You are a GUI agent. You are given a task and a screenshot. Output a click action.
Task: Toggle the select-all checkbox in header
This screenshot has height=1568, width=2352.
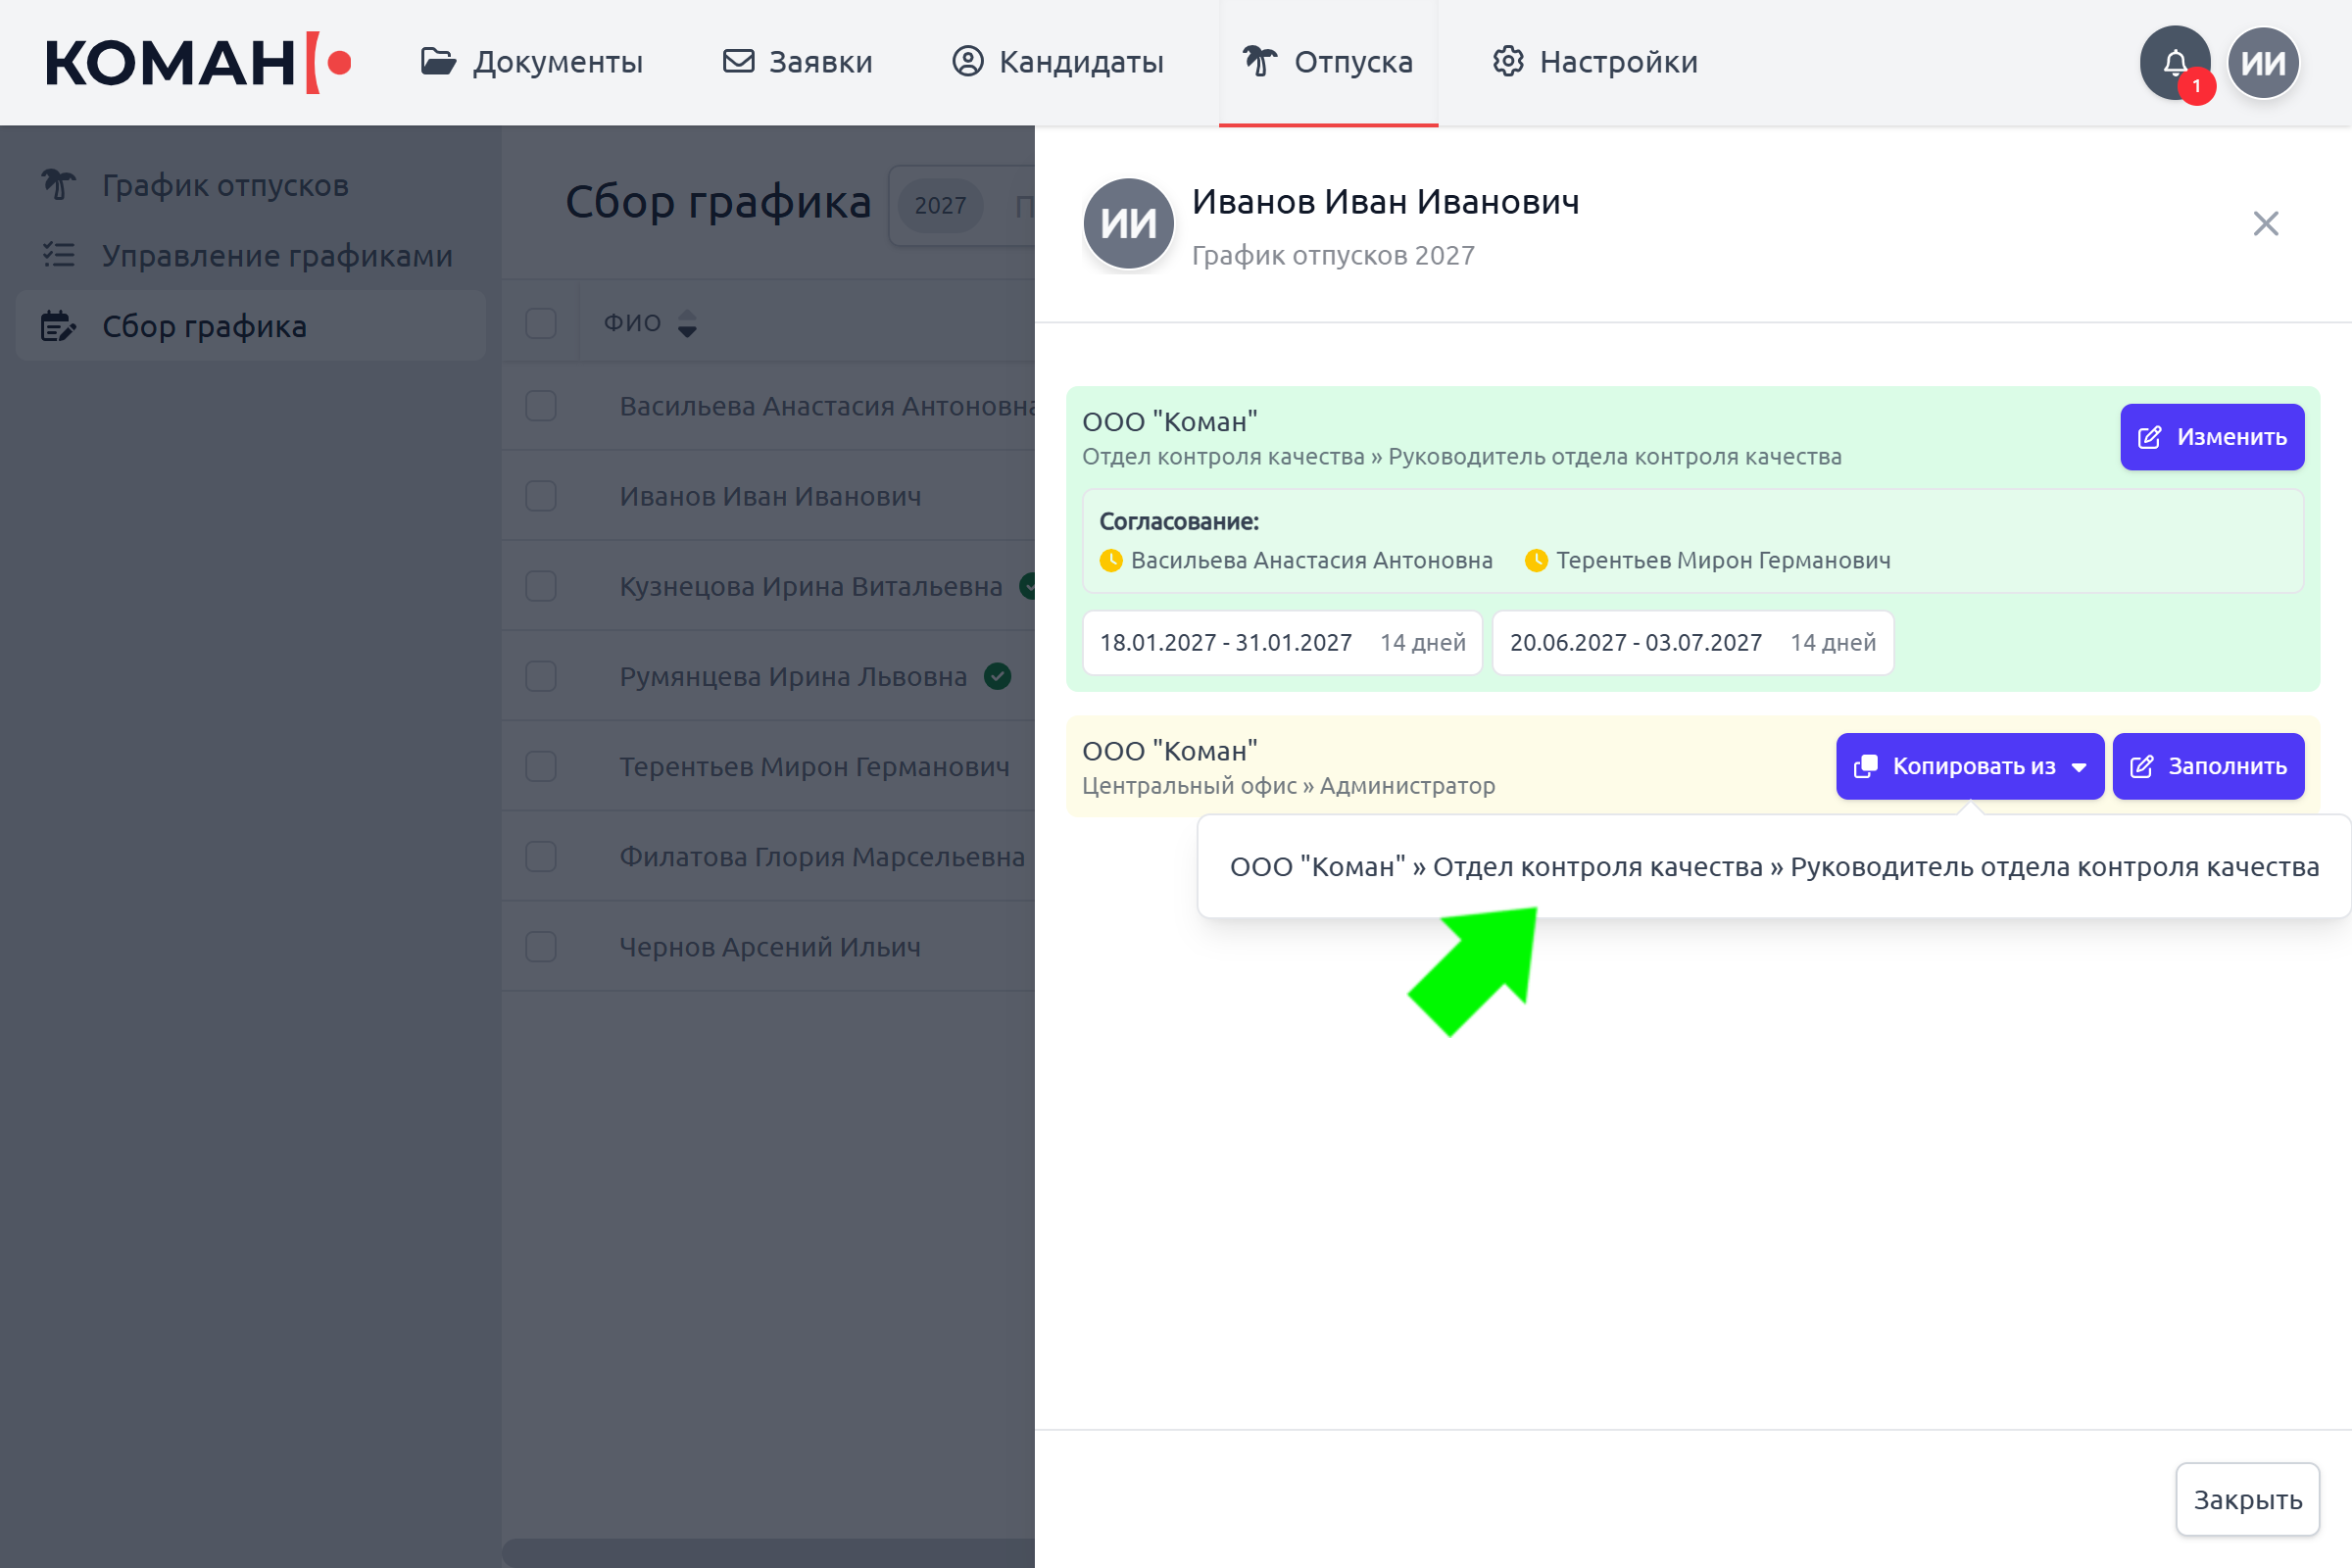point(541,323)
